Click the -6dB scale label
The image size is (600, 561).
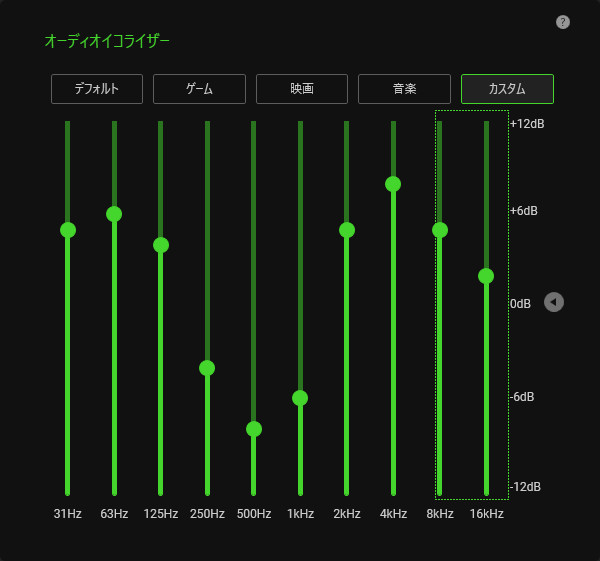[x=522, y=396]
